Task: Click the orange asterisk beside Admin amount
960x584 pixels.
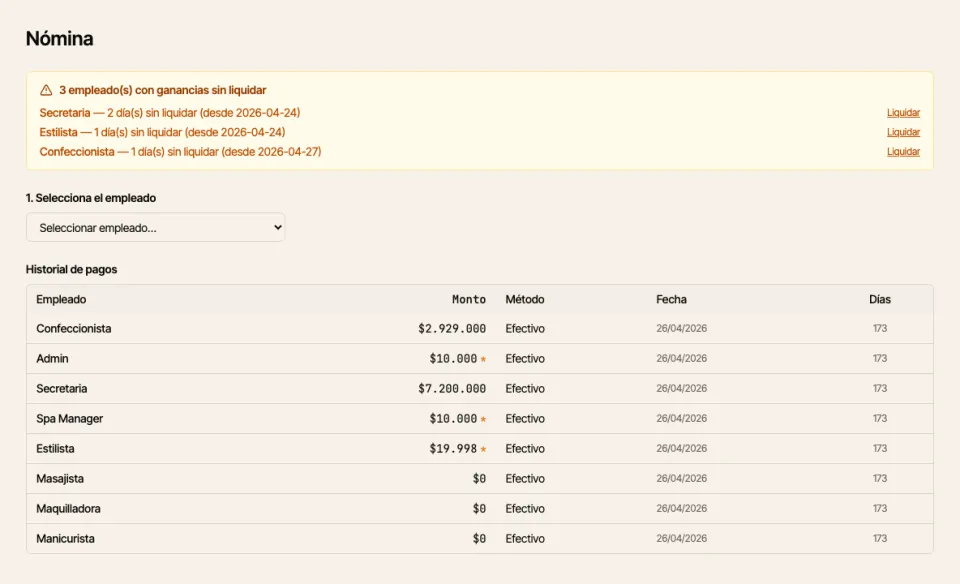Action: point(483,359)
